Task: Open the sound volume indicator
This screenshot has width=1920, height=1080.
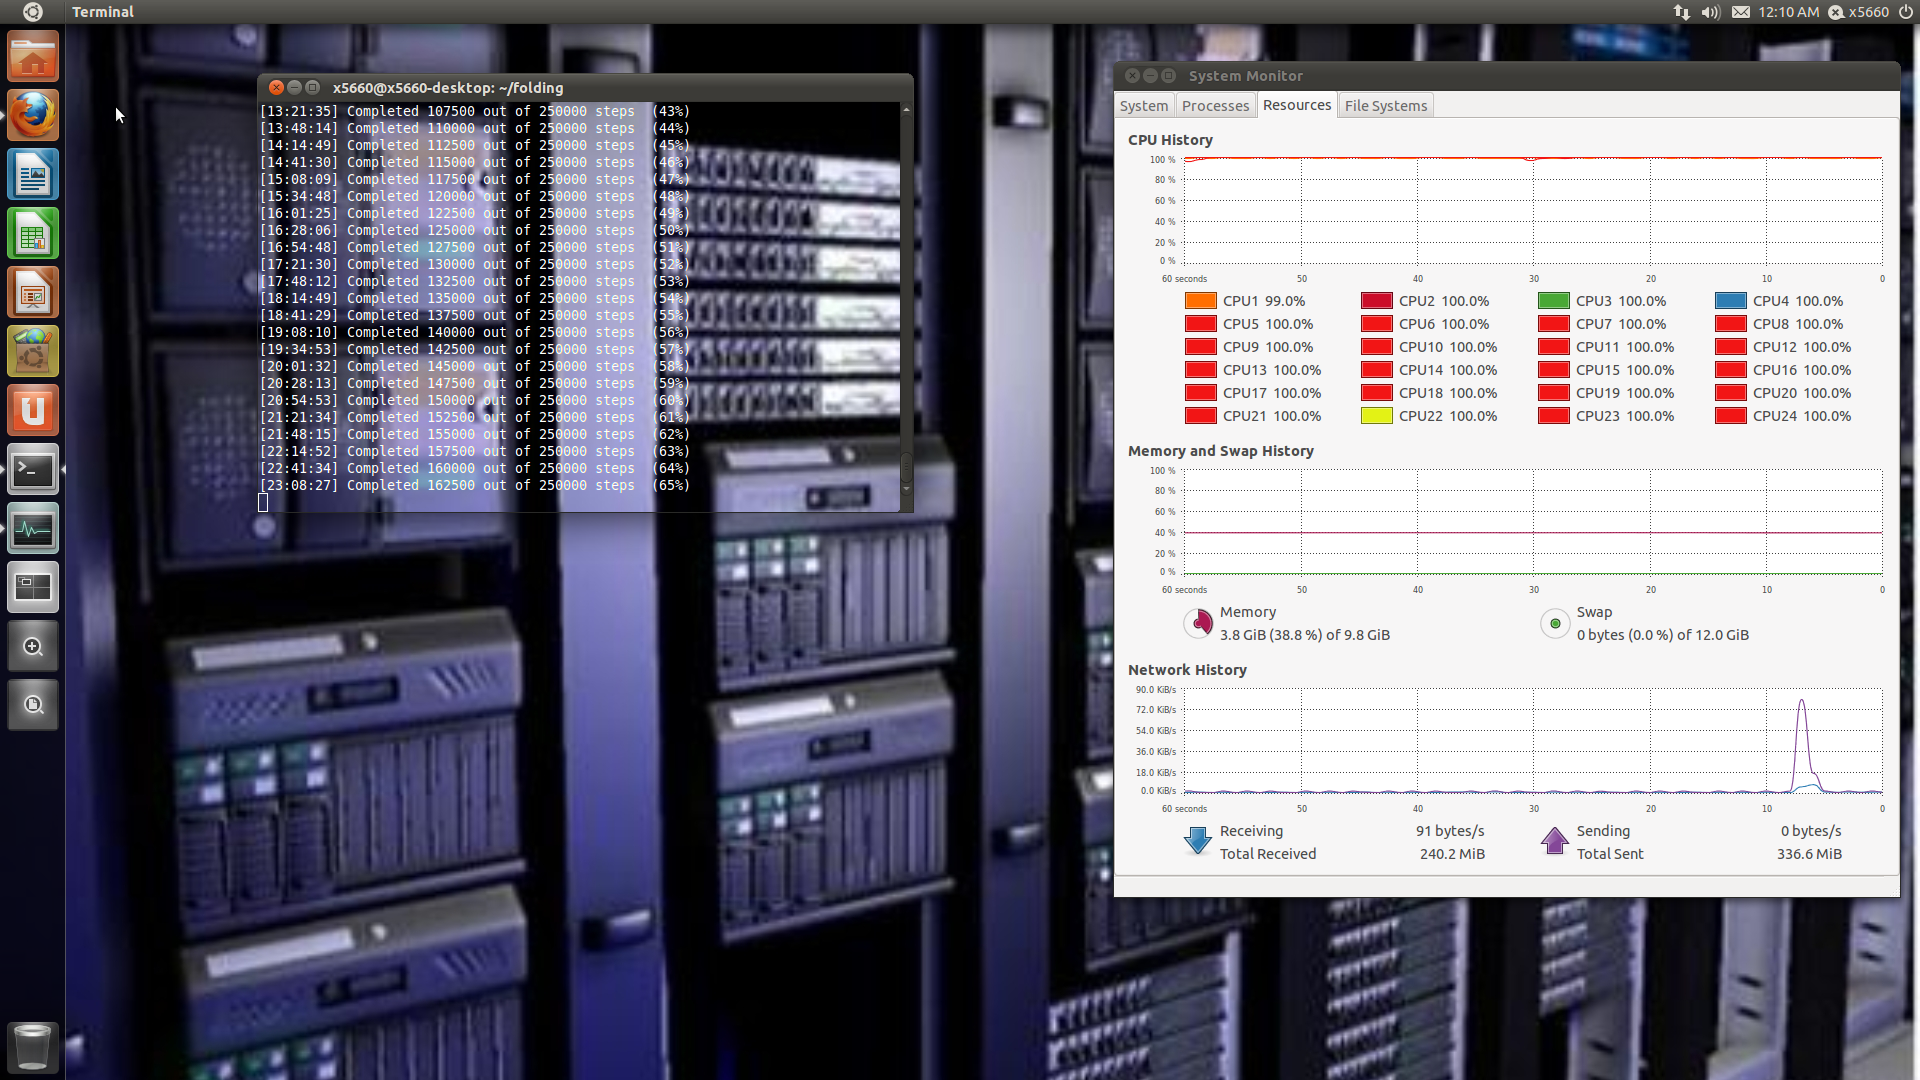Action: click(1711, 12)
